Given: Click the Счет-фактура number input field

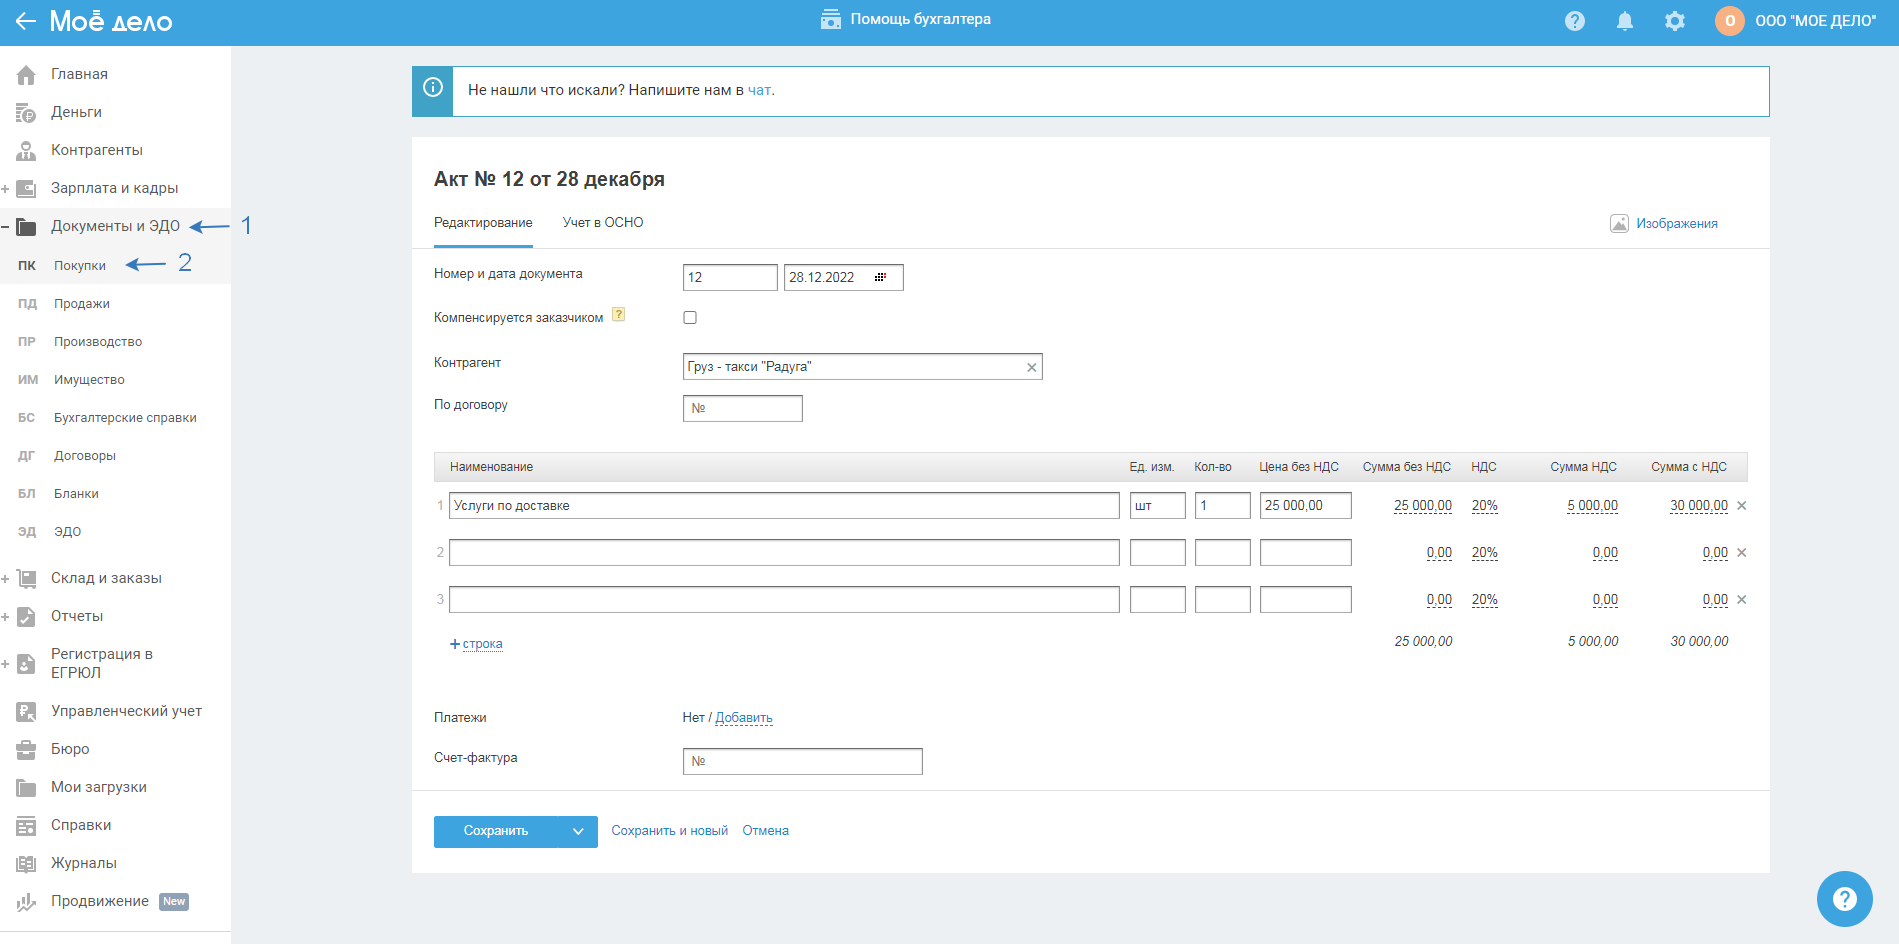Looking at the screenshot, I should coord(802,761).
